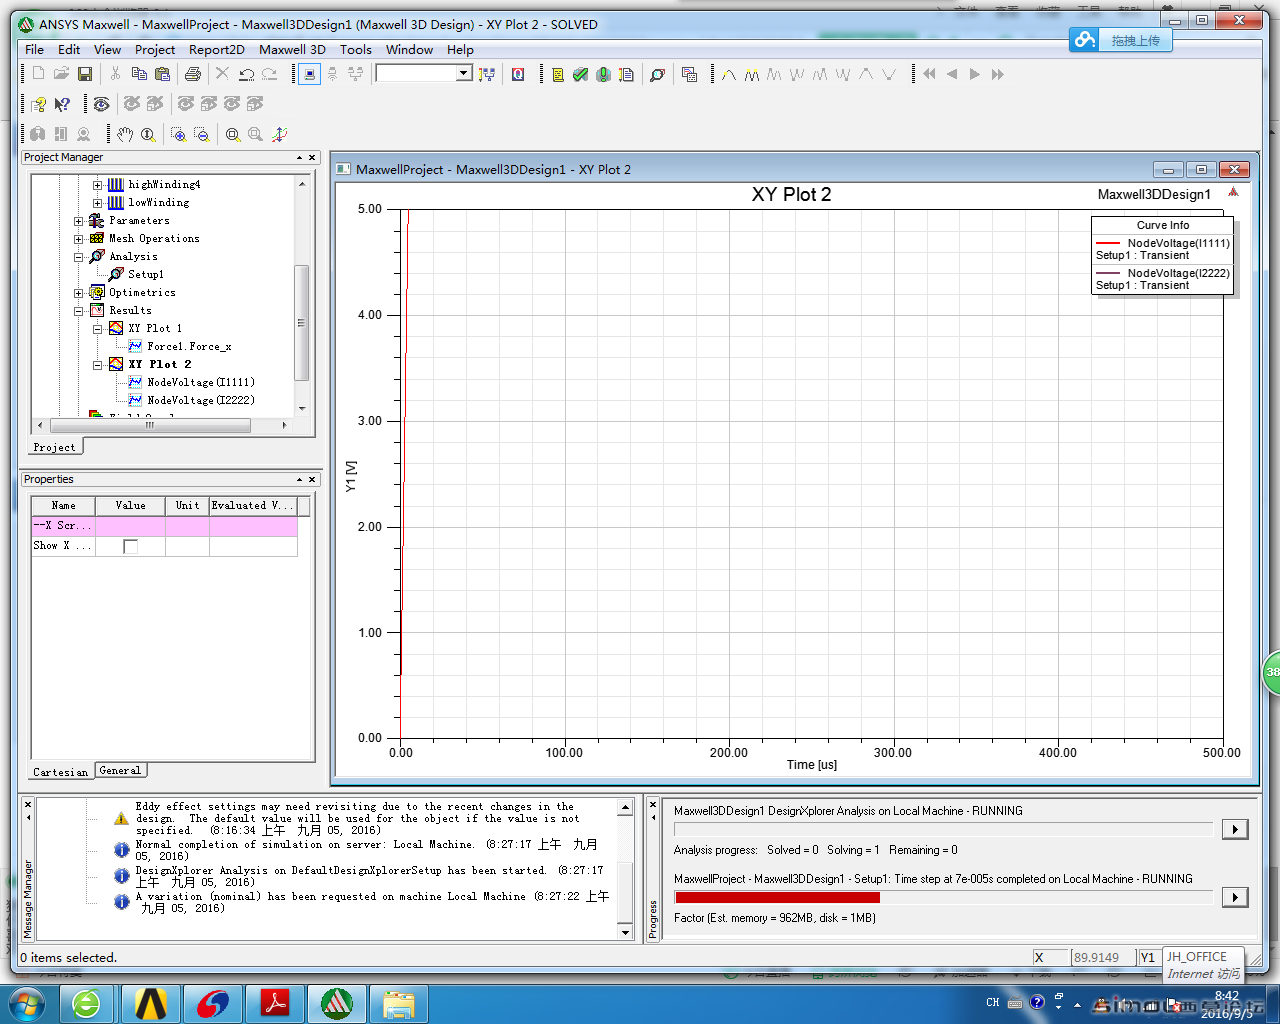Open the Report2D menu

tap(217, 49)
